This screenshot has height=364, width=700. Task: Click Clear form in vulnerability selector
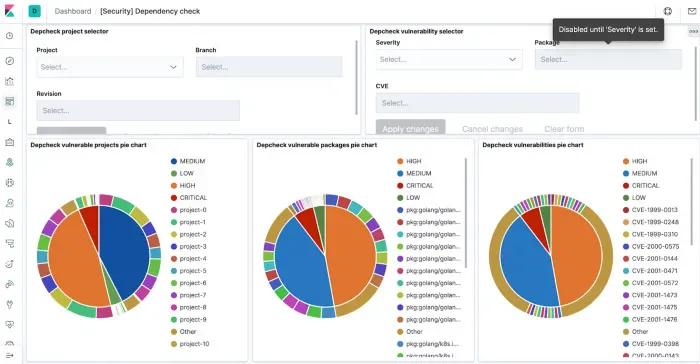564,129
